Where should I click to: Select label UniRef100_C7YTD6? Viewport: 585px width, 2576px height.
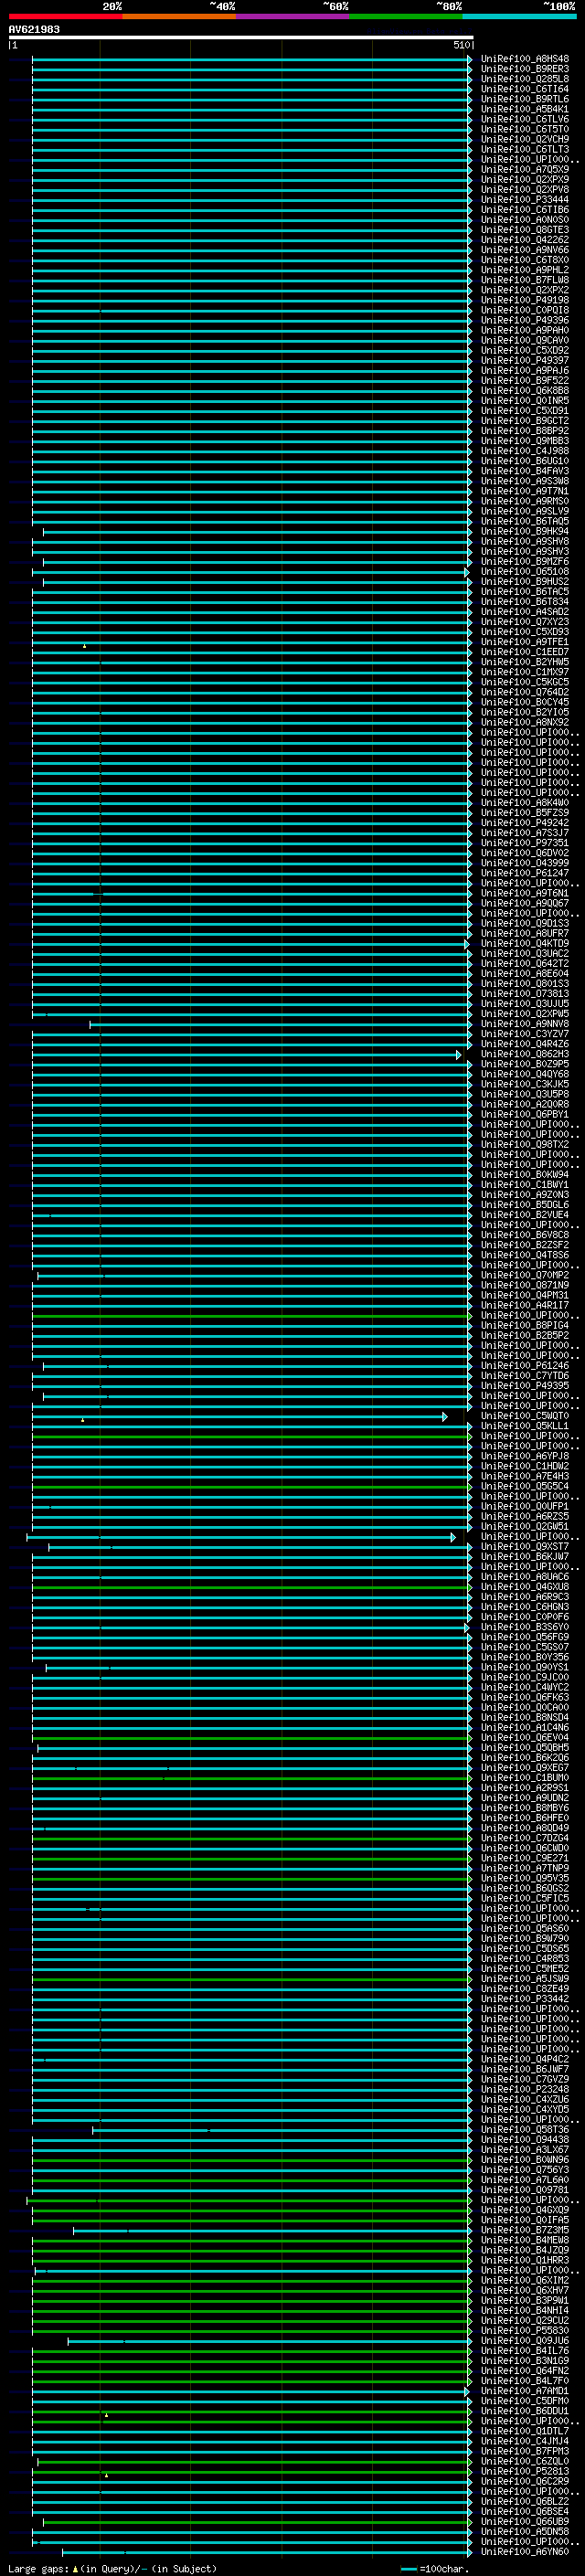525,1376
